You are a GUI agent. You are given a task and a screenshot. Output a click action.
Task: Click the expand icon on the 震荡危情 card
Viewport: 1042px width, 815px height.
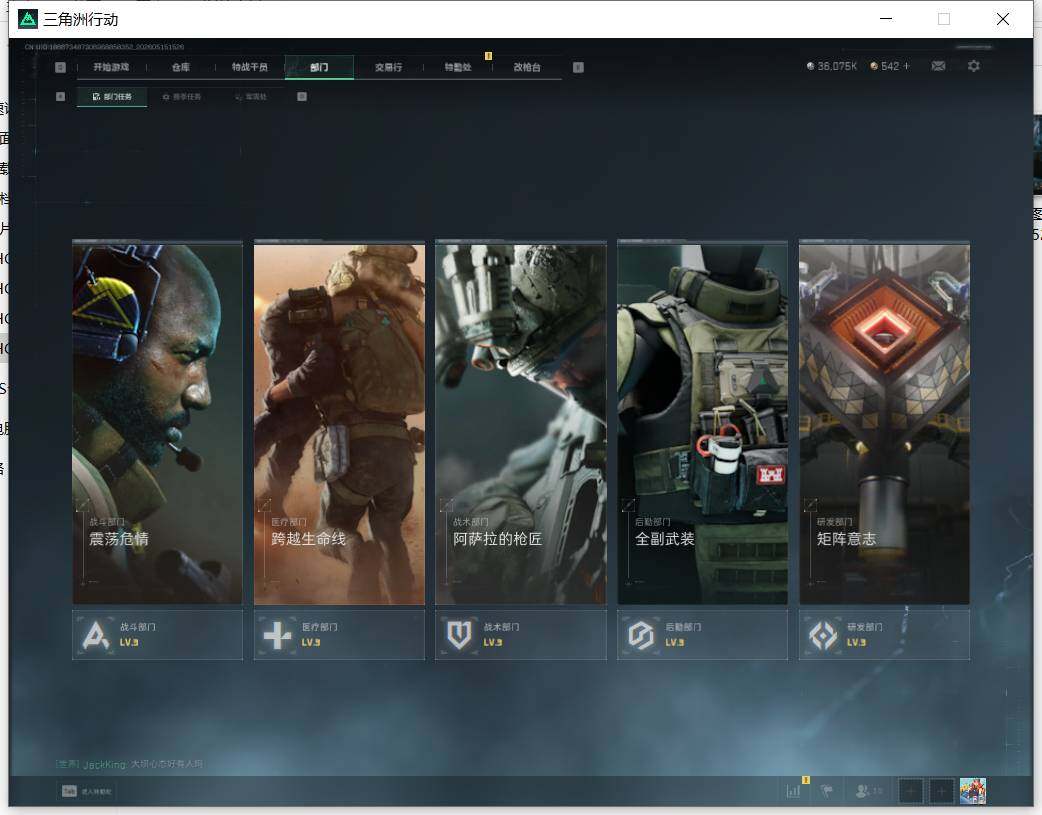(x=82, y=505)
